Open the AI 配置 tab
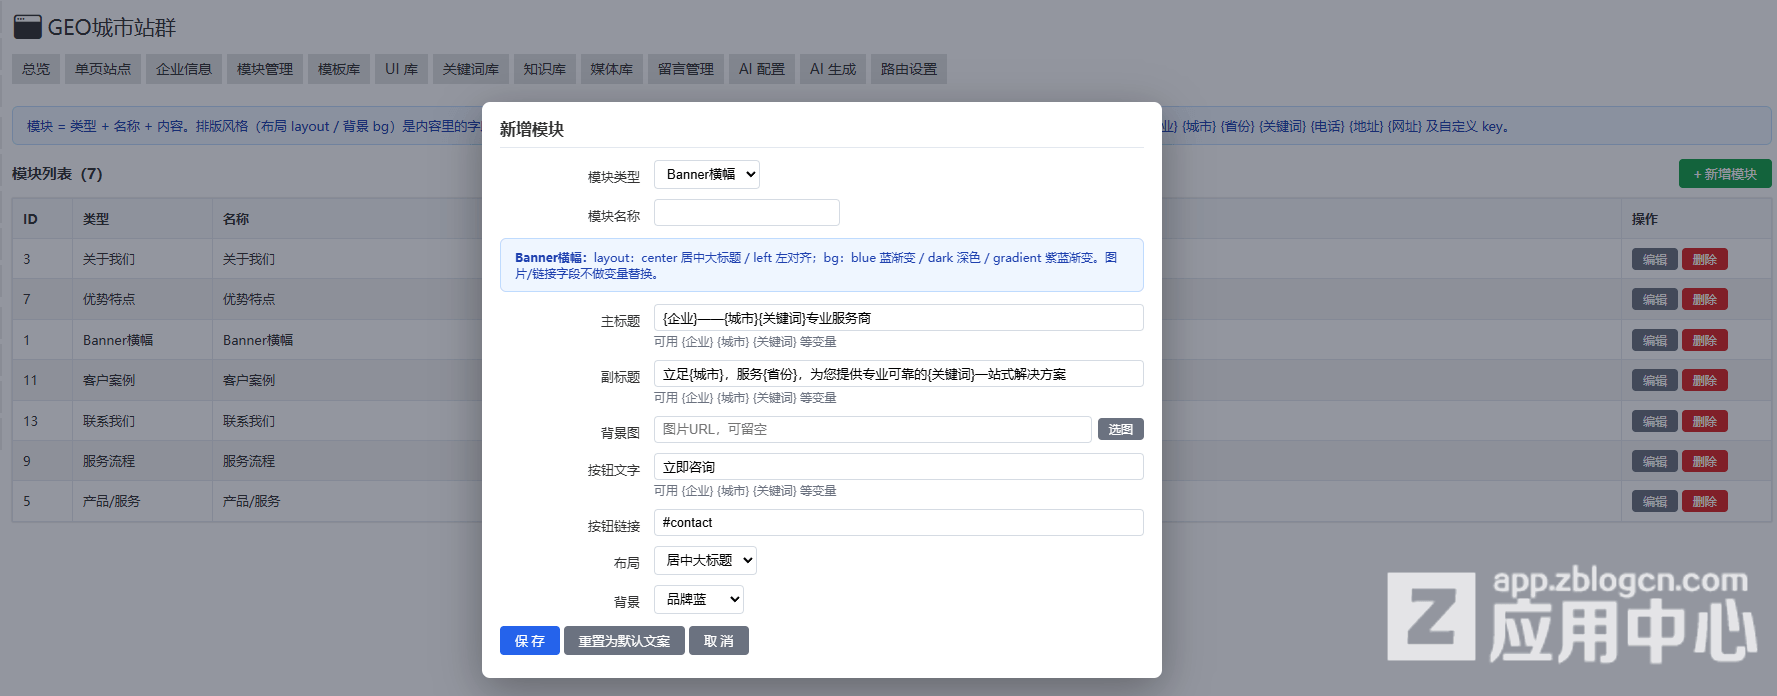 [x=762, y=69]
